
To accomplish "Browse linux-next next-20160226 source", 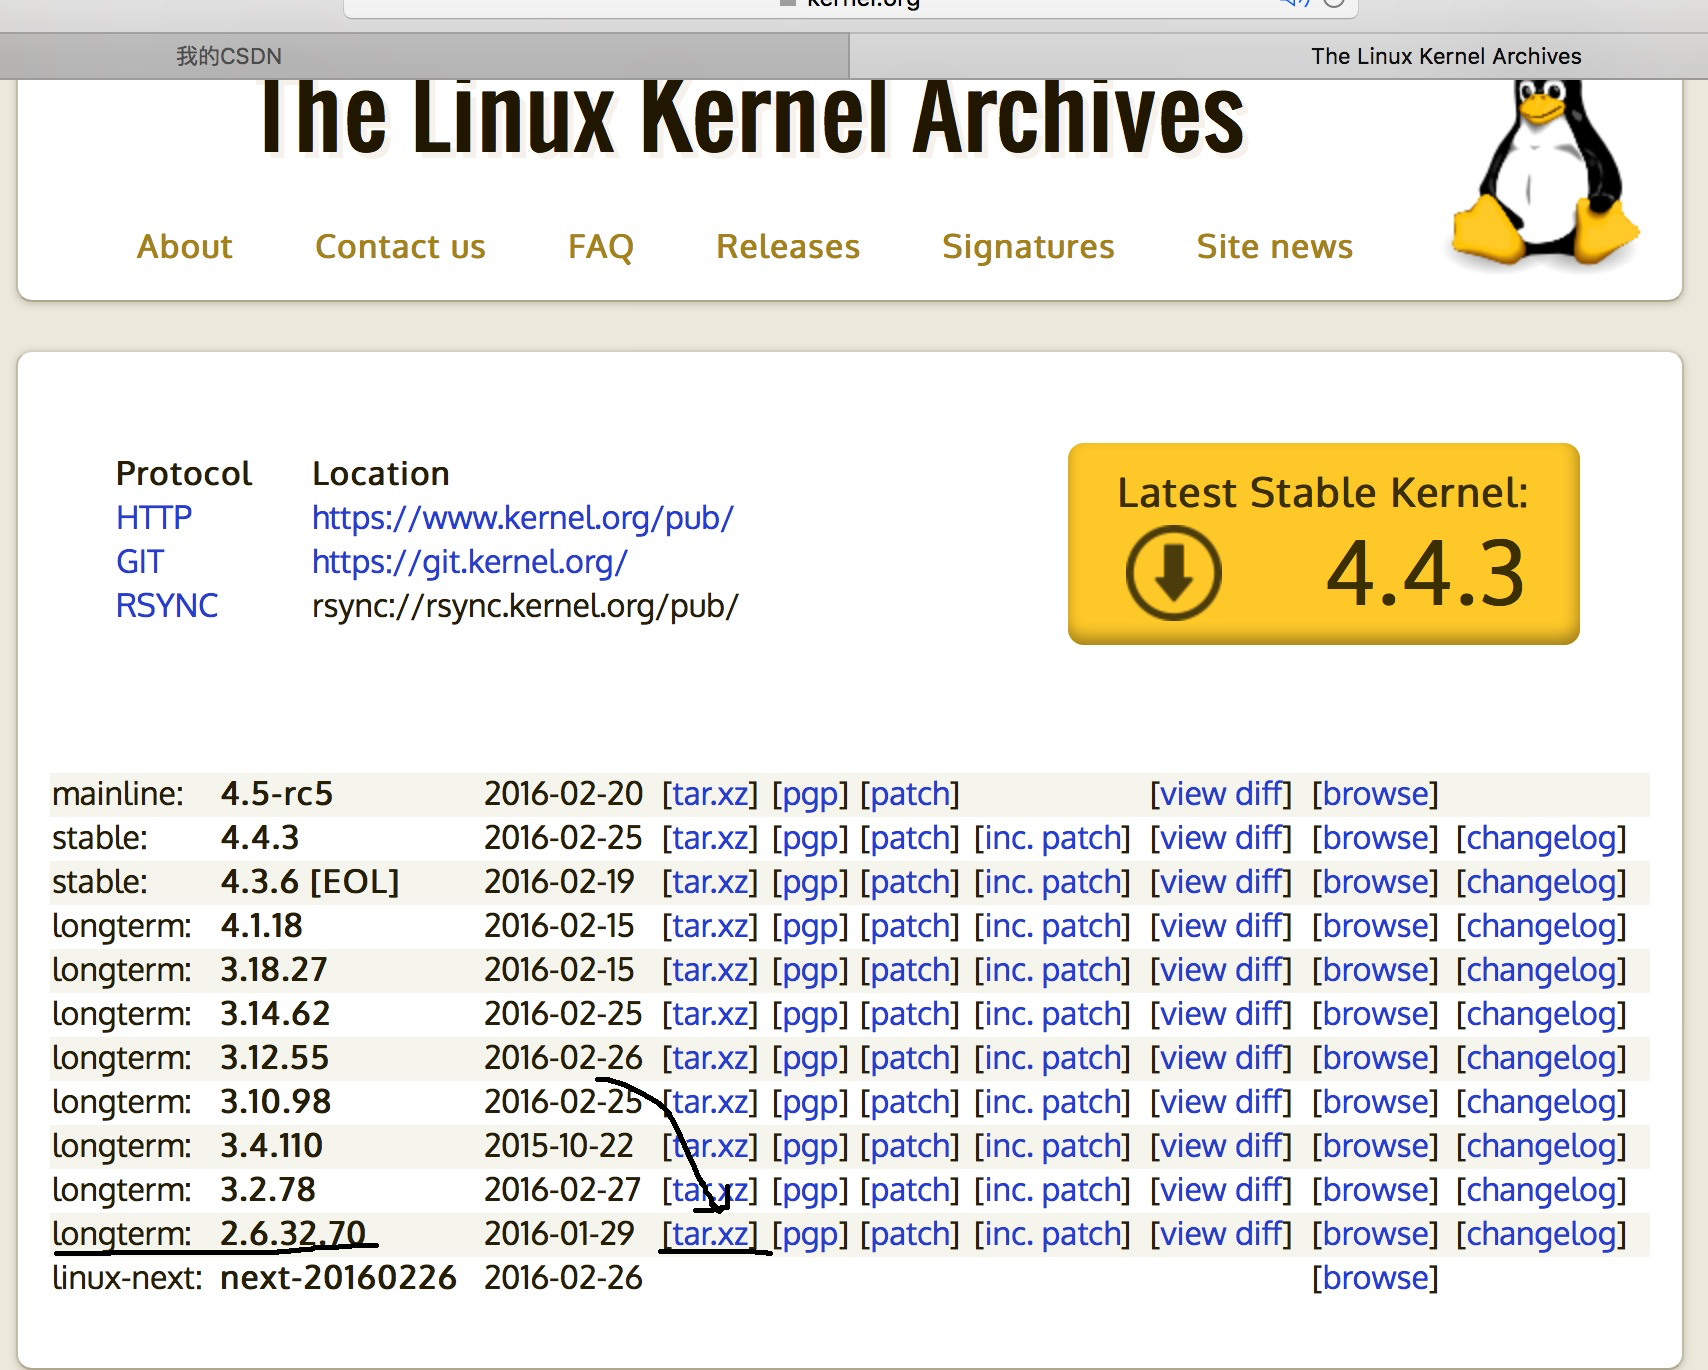I will [1375, 1278].
